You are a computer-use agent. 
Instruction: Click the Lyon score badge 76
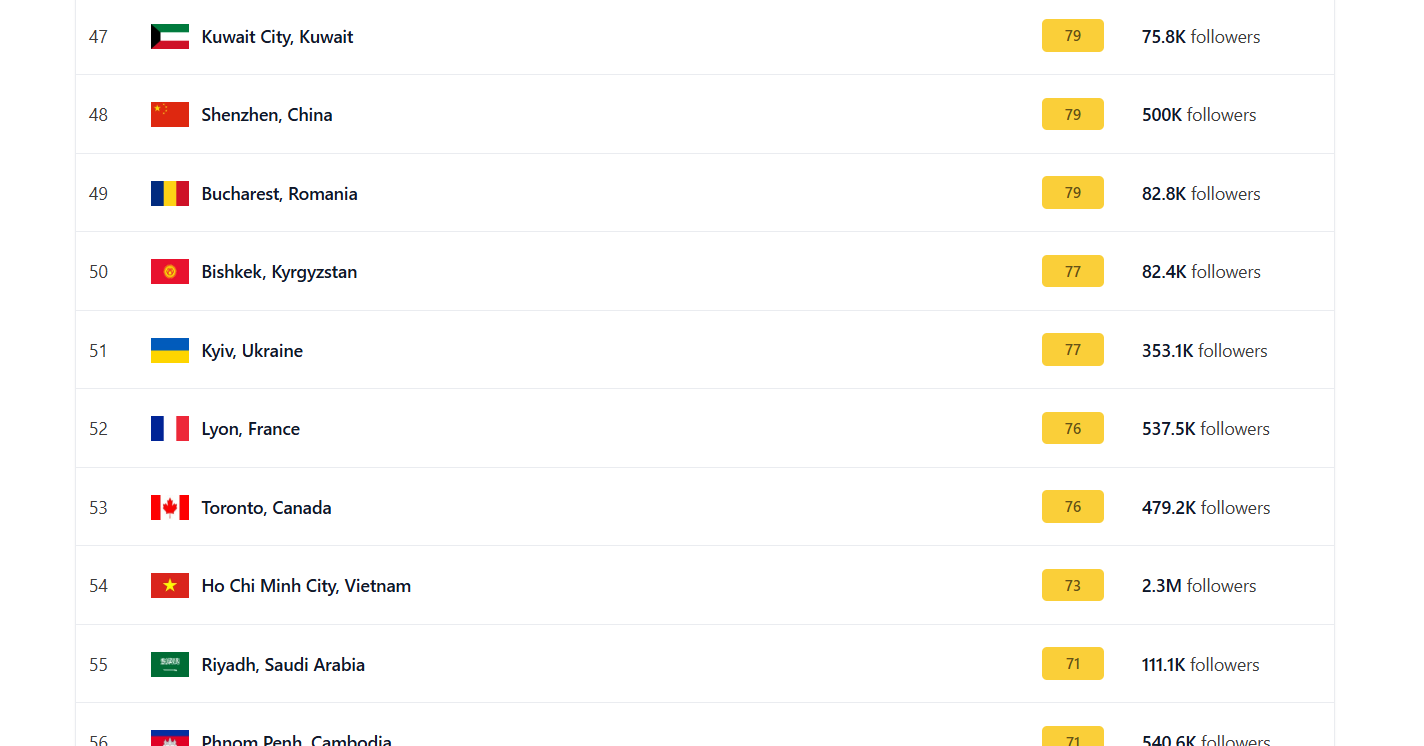point(1072,429)
